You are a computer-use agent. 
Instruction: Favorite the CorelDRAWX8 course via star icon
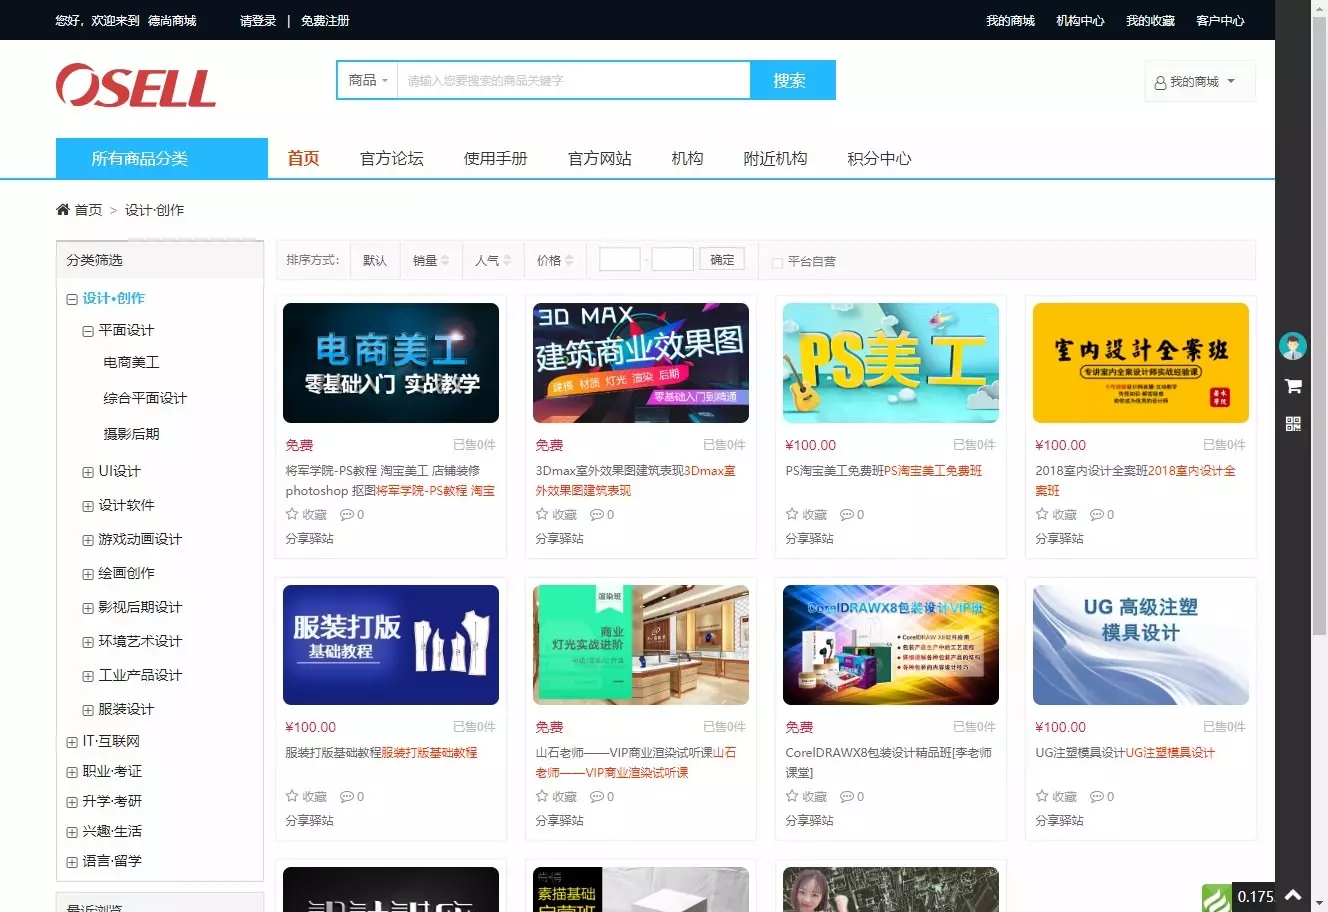click(792, 796)
